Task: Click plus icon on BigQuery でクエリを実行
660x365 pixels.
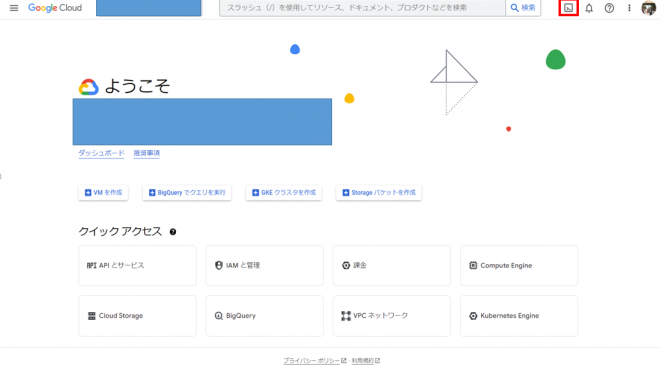Action: coord(152,193)
